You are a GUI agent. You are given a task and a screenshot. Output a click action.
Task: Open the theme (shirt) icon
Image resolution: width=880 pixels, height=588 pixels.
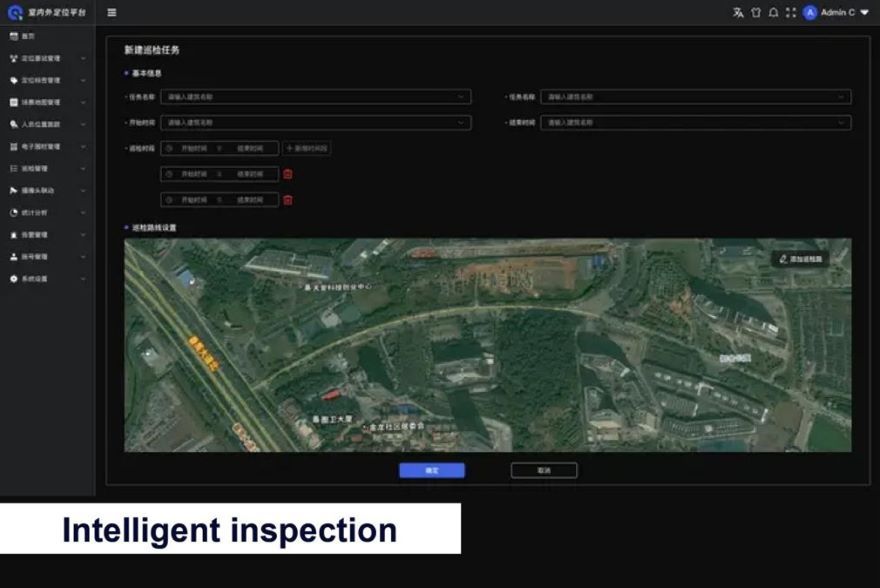756,13
